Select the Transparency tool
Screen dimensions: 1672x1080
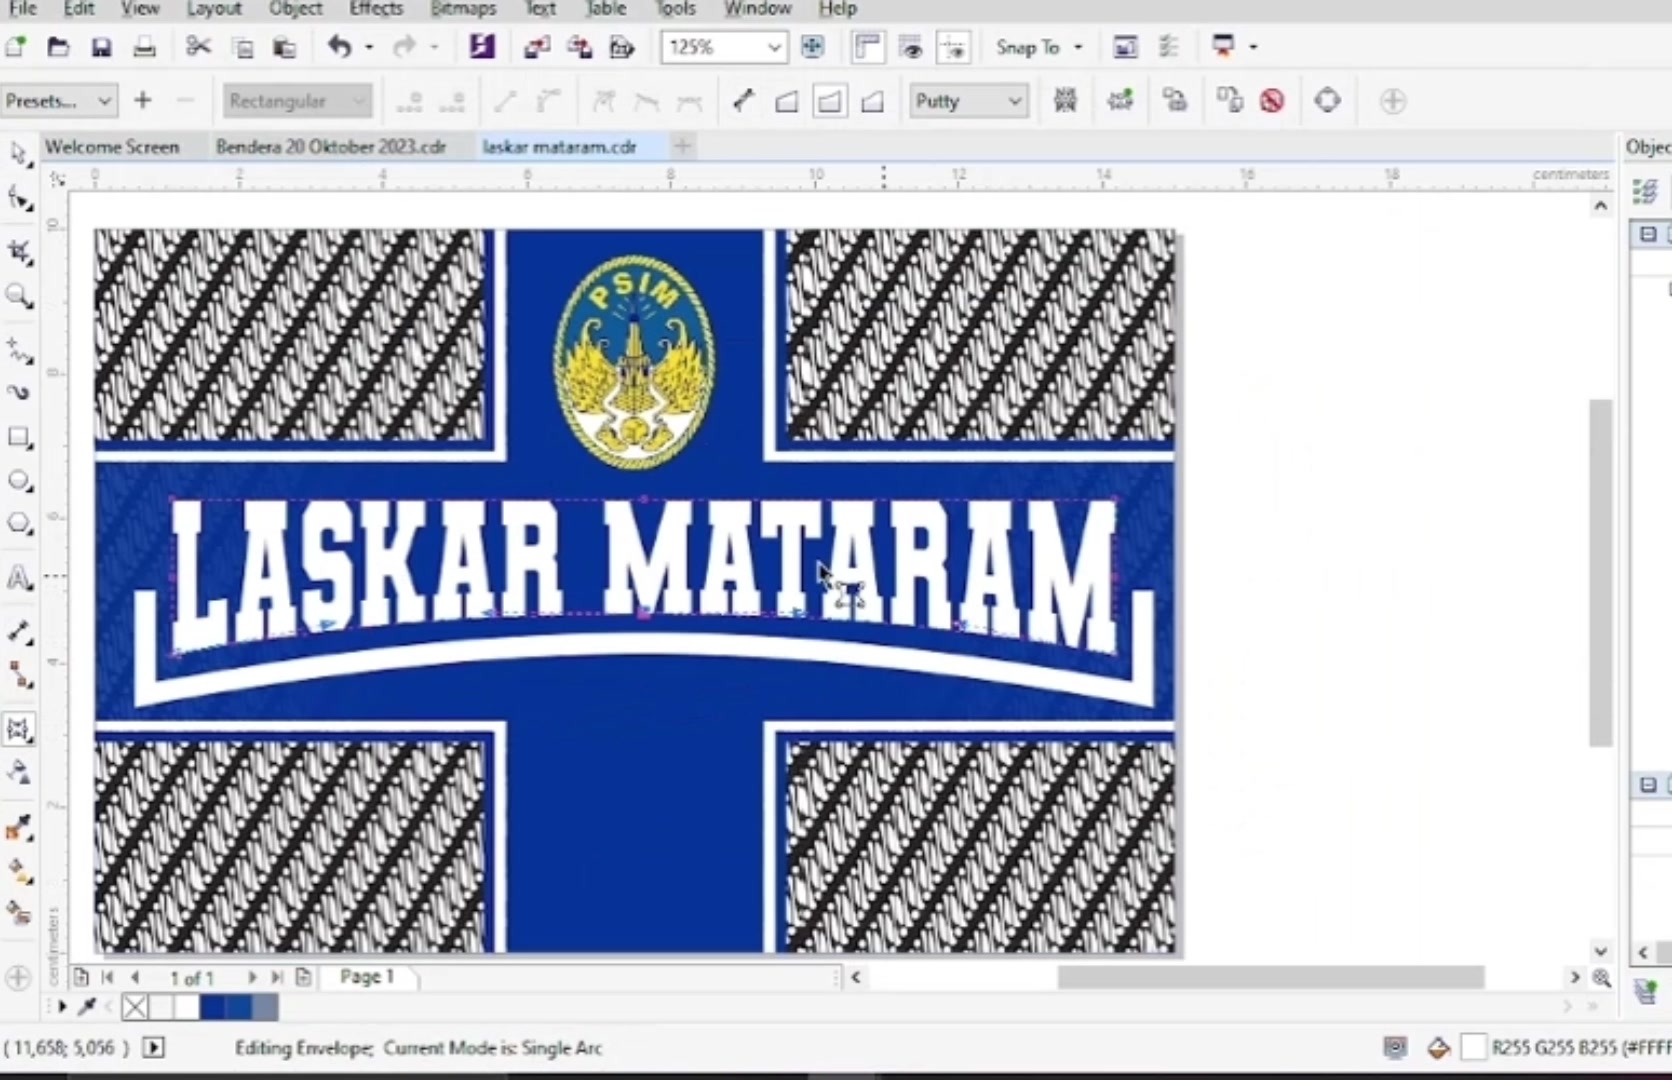pyautogui.click(x=19, y=773)
